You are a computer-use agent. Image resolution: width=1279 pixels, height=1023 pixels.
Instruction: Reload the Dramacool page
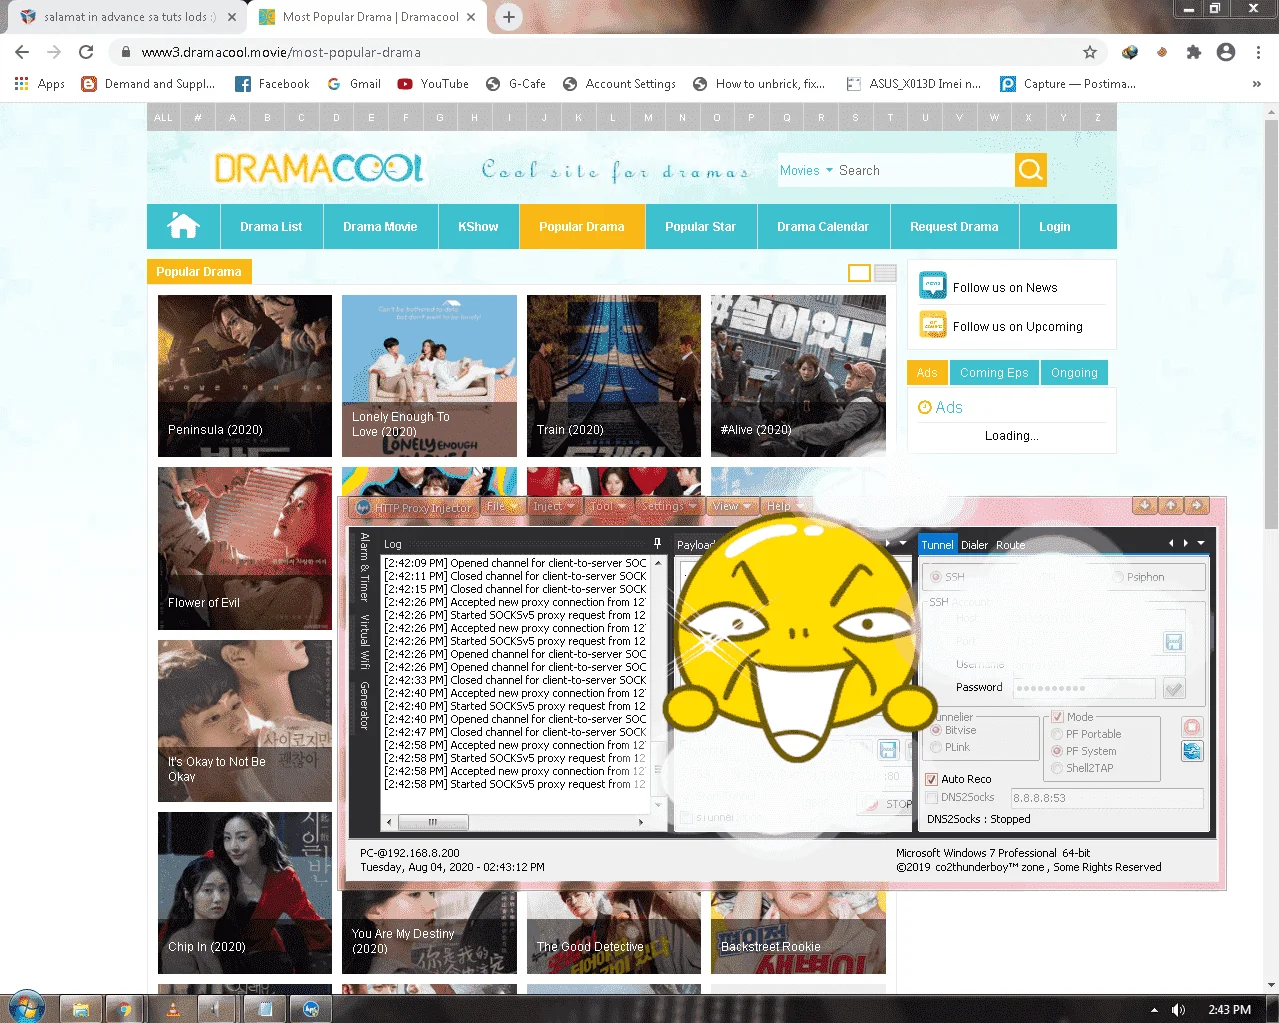click(86, 52)
